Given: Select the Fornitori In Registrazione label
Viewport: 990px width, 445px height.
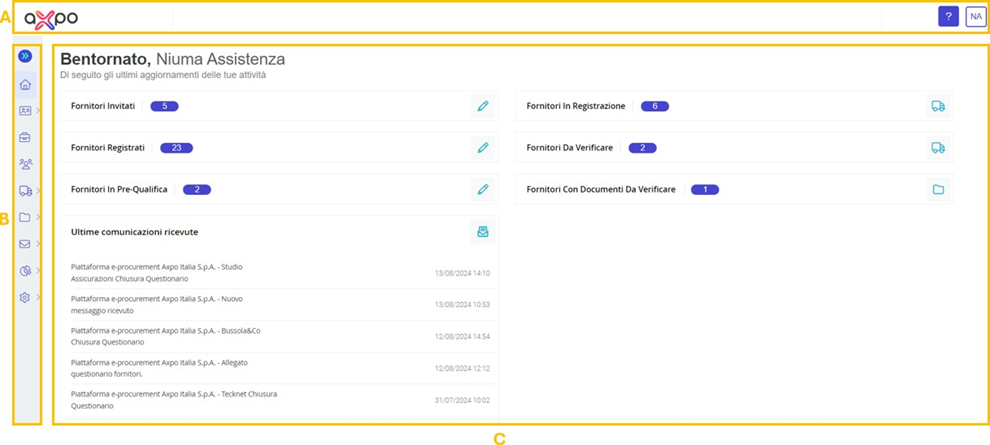Looking at the screenshot, I should click(576, 106).
